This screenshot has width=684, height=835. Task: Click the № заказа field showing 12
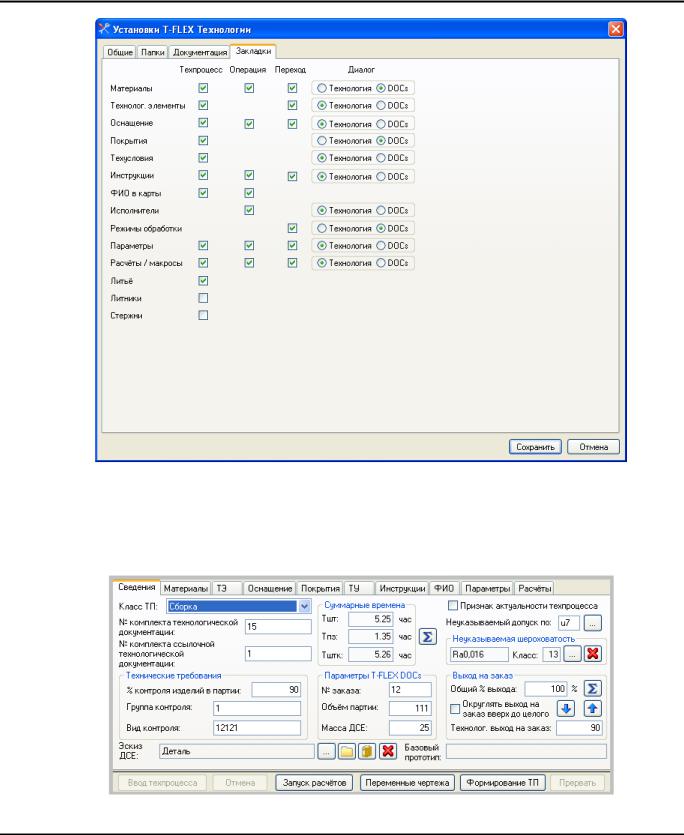point(410,690)
